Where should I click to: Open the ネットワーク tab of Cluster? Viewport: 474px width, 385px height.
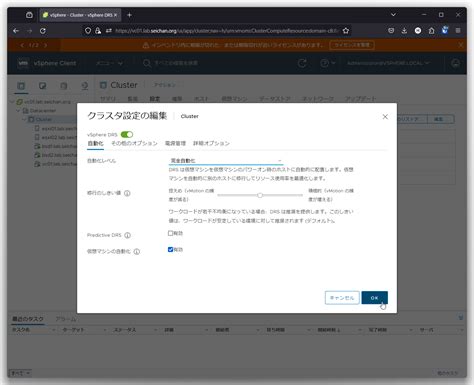(x=318, y=99)
